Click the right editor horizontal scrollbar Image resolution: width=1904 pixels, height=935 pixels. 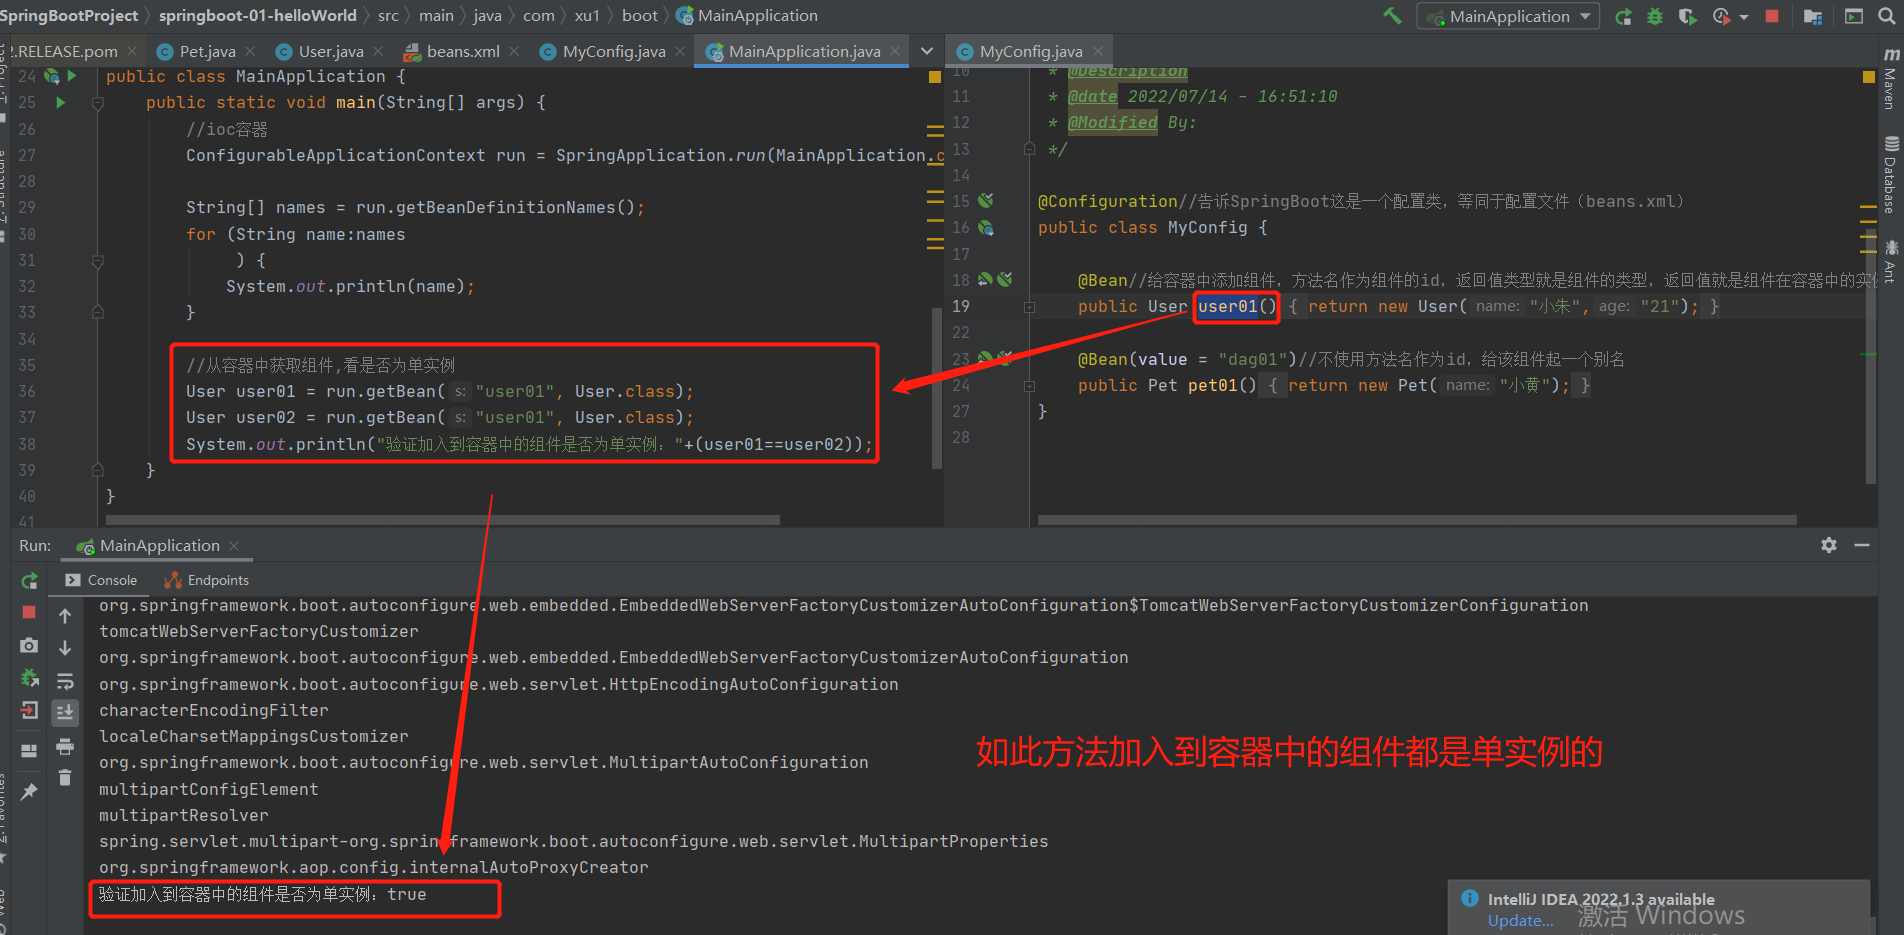1417,520
